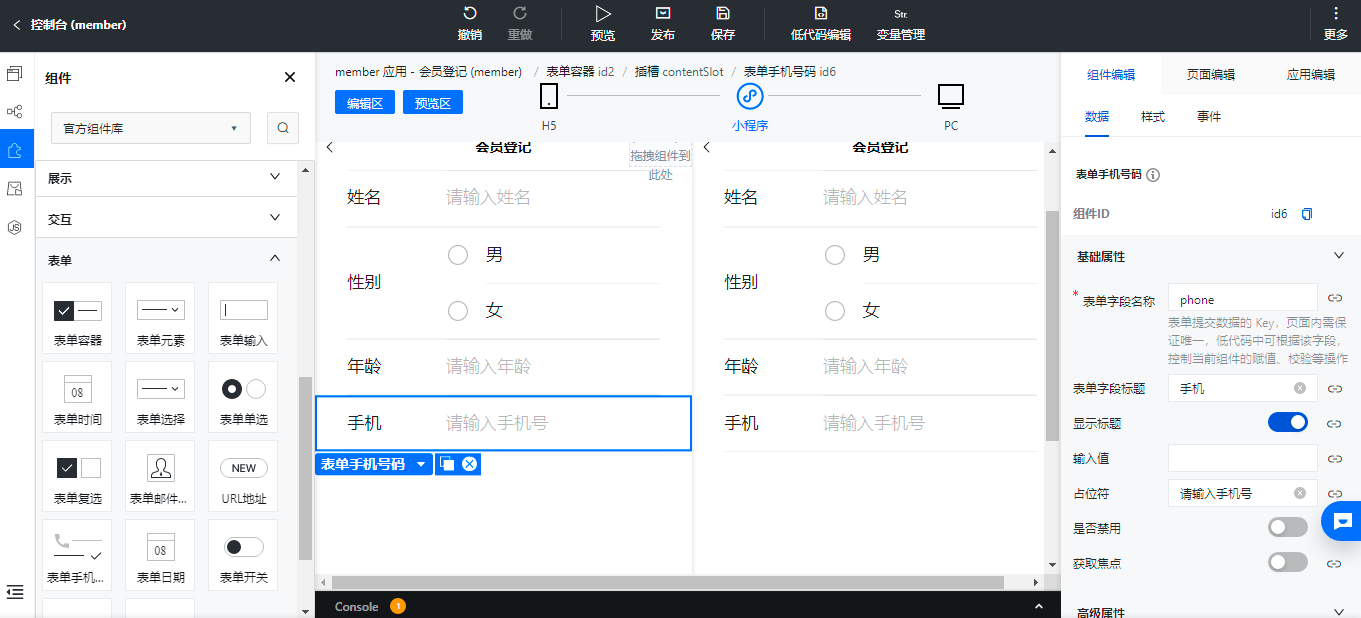Open the data source icon in the sidebar
The height and width of the screenshot is (618, 1361).
[15, 189]
